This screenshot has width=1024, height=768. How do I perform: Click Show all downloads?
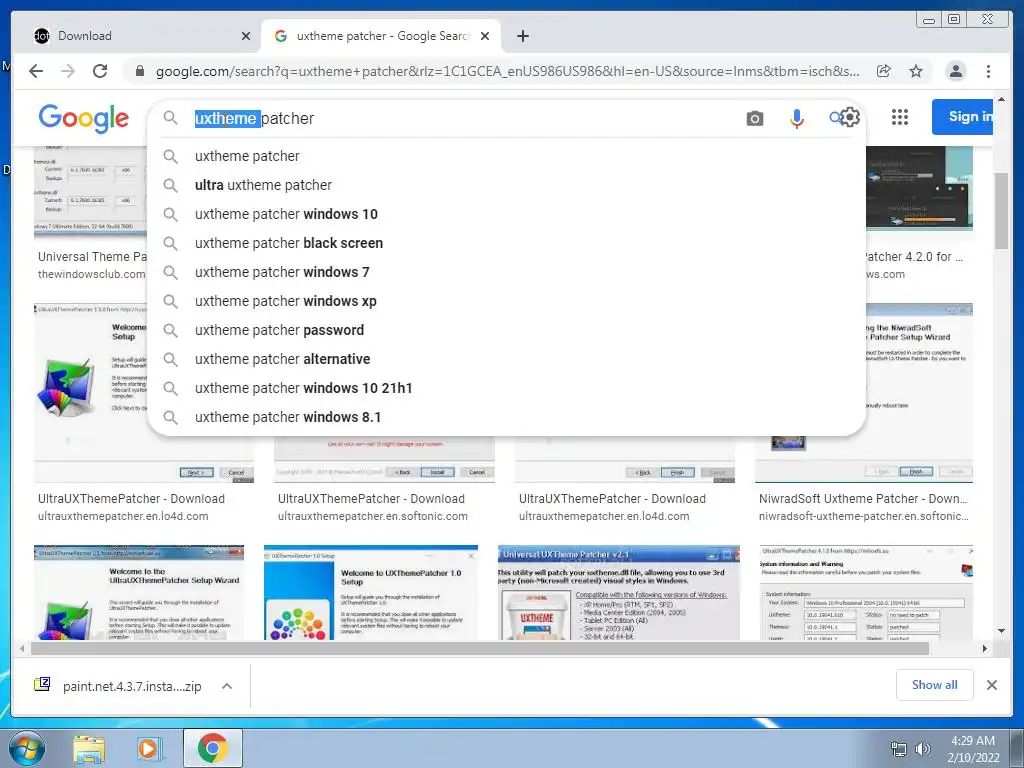coord(935,685)
